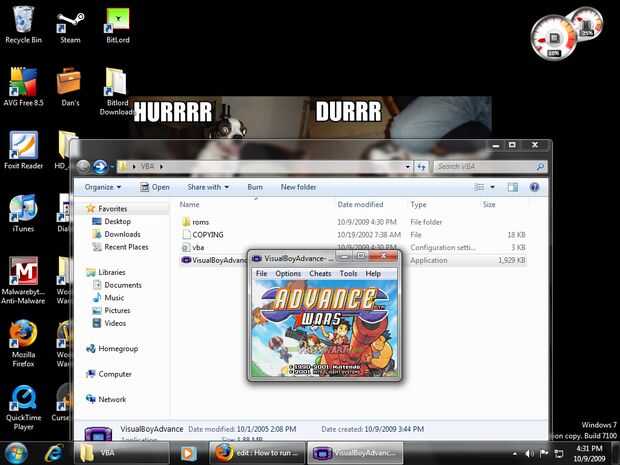
Task: Click the change view icon in Explorer toolbar
Action: (479, 187)
